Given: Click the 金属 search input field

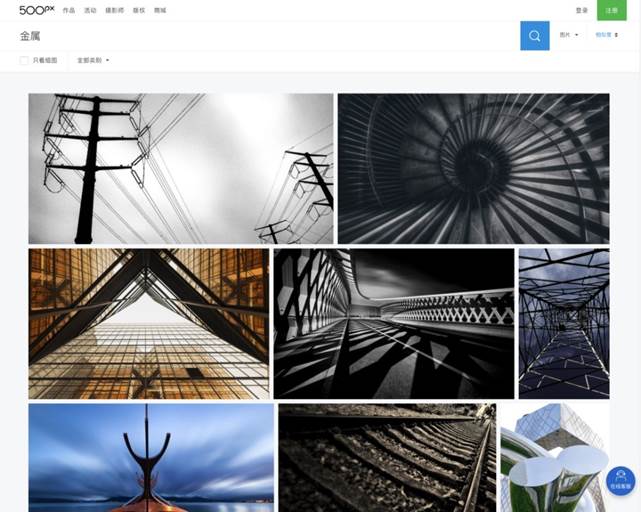Looking at the screenshot, I should [x=260, y=36].
